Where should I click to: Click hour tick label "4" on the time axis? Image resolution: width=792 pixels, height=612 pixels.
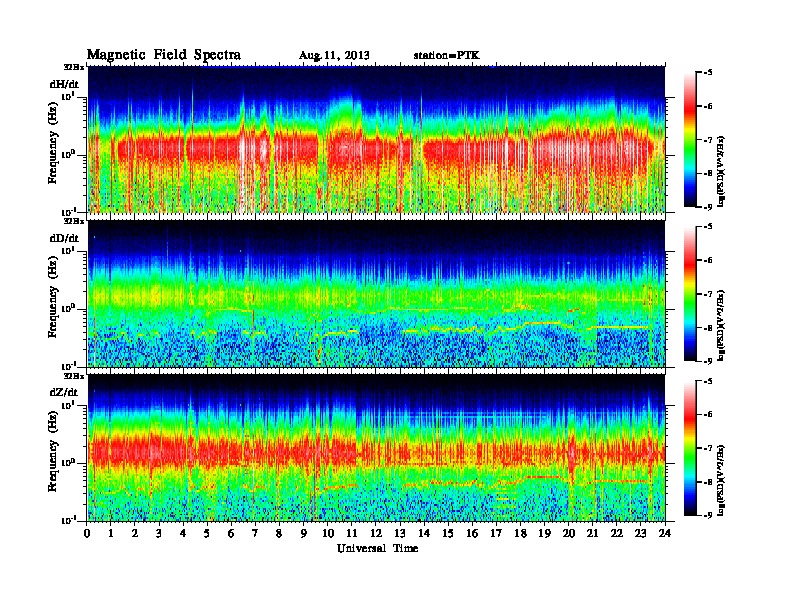click(183, 534)
